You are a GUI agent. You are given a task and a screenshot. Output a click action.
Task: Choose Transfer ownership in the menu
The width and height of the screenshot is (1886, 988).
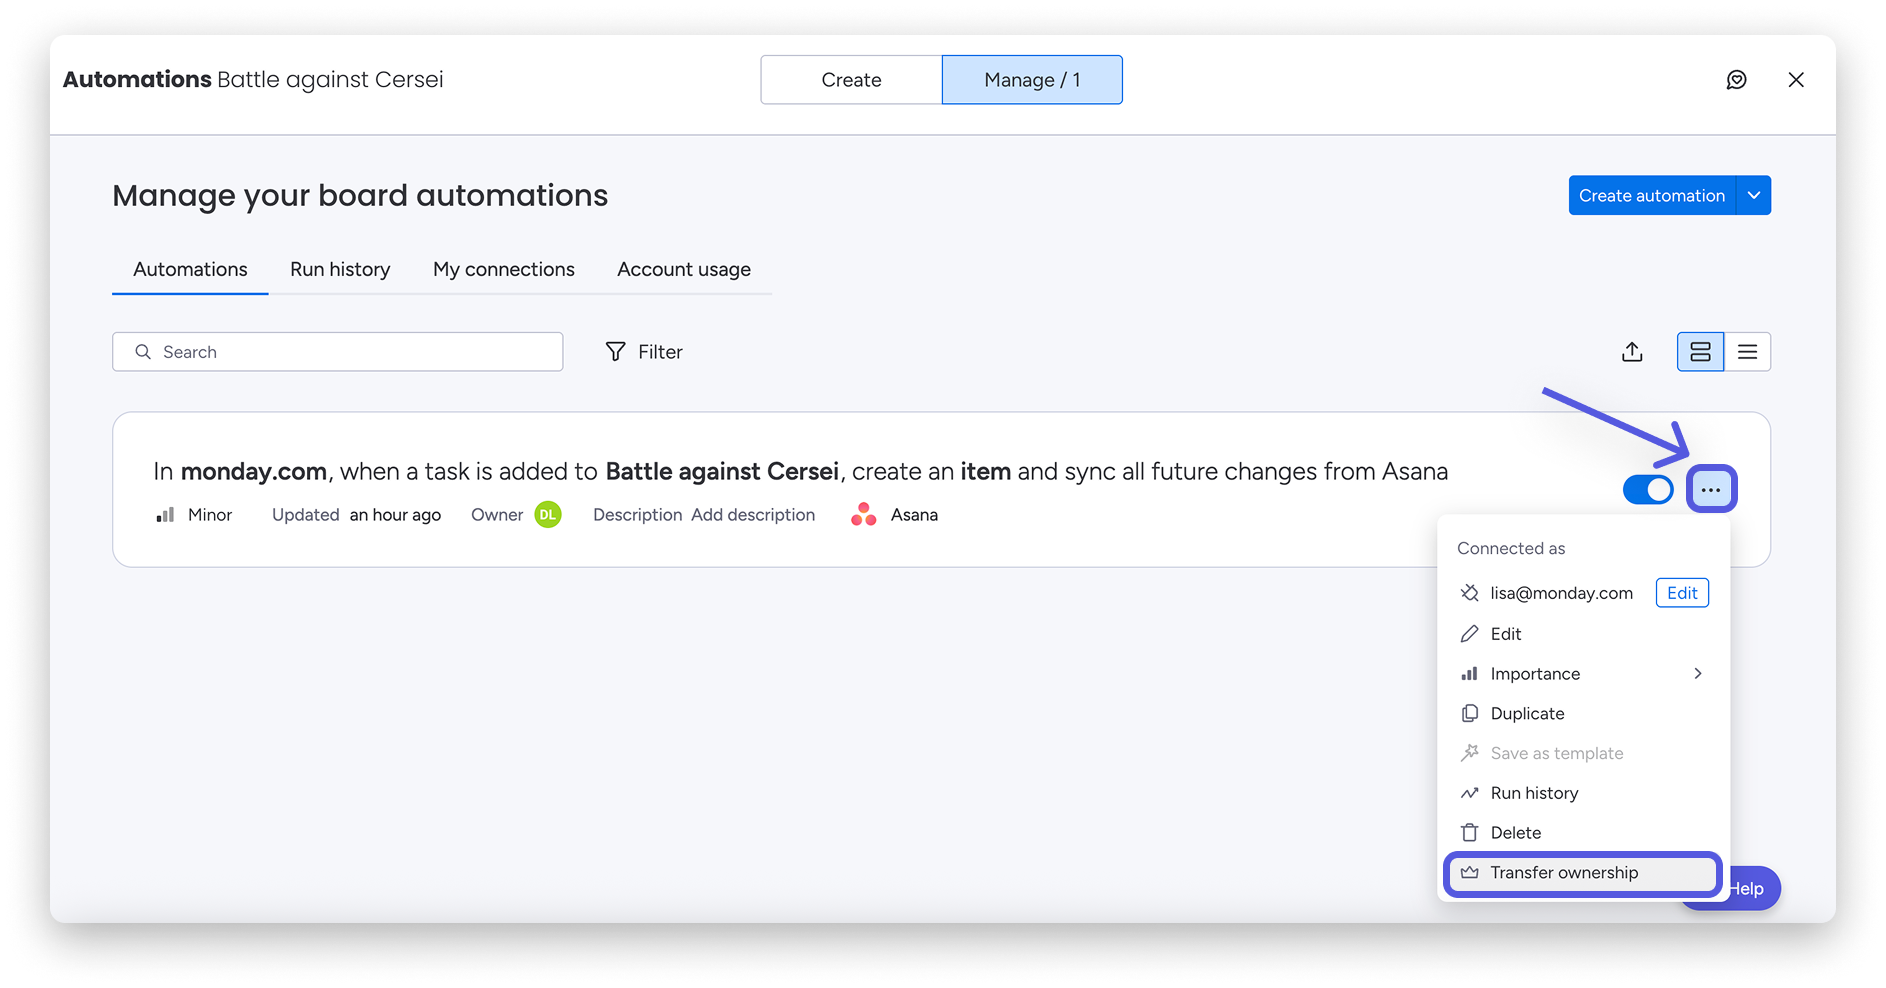(x=1583, y=873)
